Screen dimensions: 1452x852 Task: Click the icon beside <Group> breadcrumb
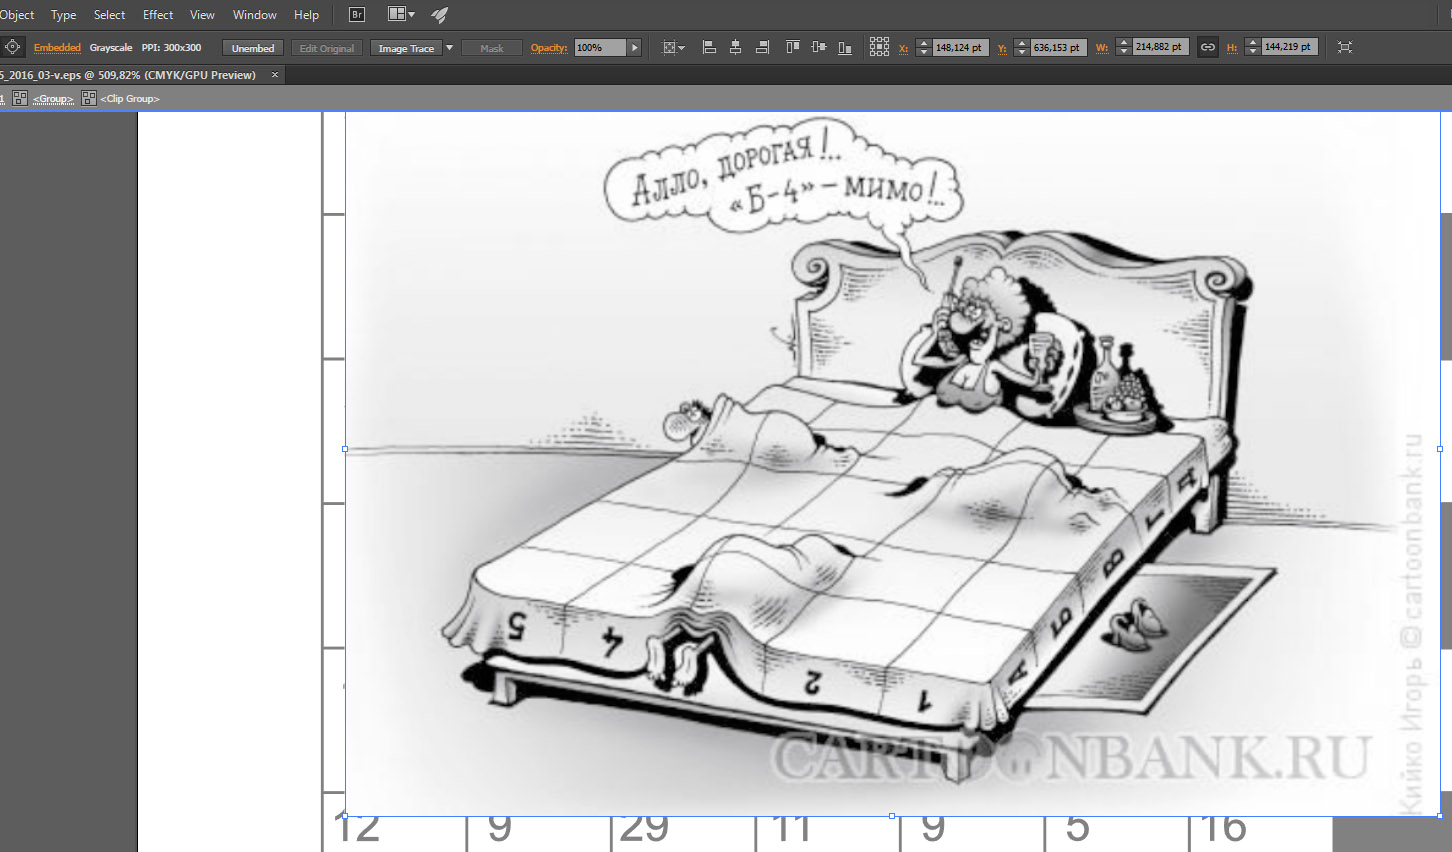[20, 98]
